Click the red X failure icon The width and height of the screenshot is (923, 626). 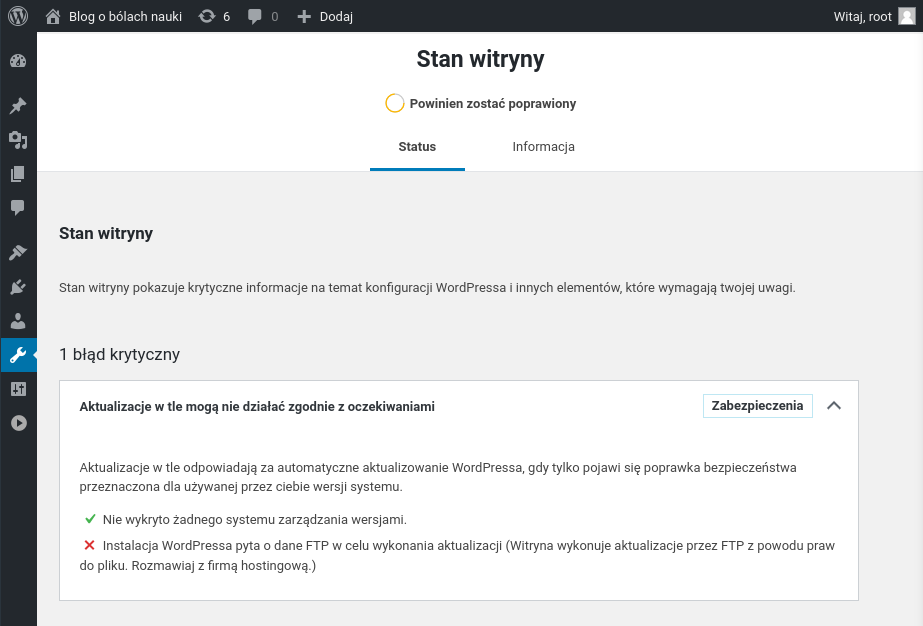(89, 545)
